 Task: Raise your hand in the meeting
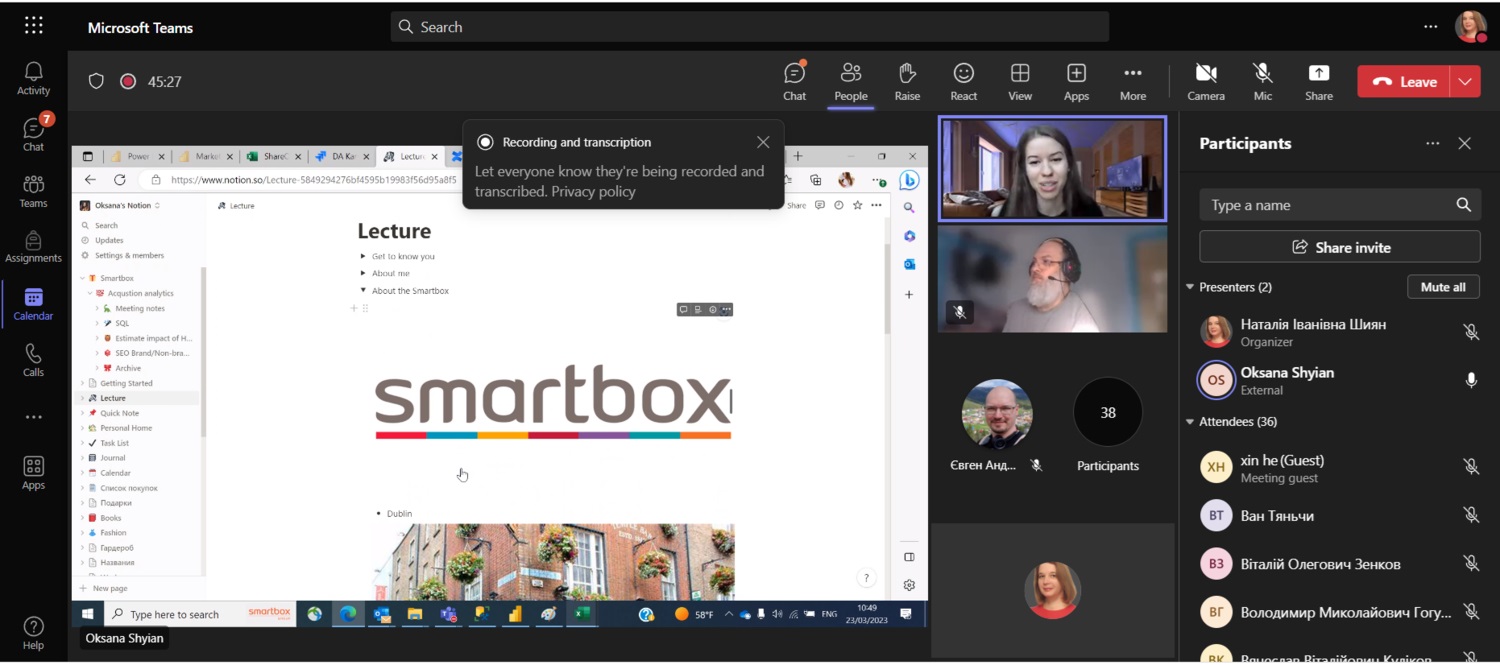(x=907, y=81)
